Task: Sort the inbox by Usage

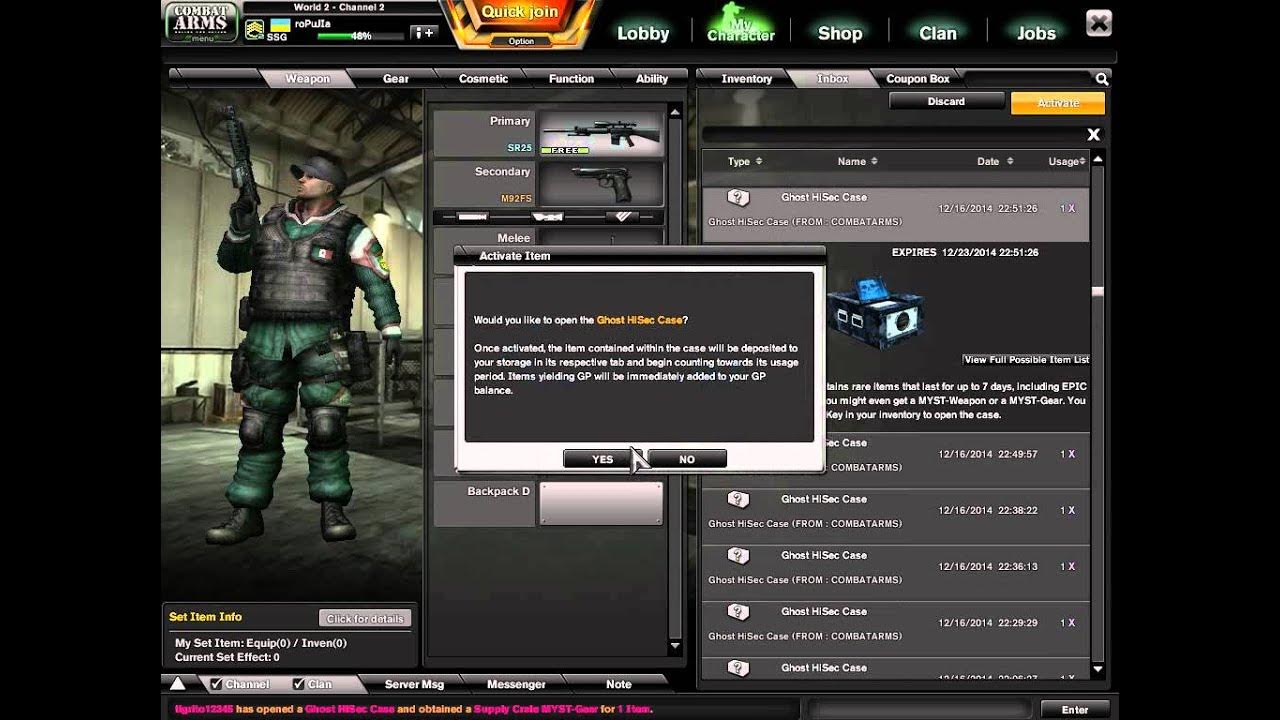Action: pyautogui.click(x=1066, y=161)
